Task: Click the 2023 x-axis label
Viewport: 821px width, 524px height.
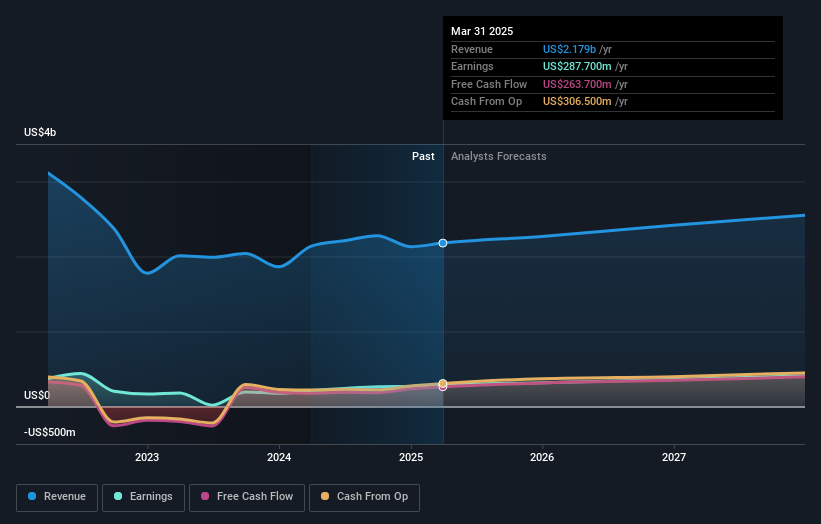Action: [x=147, y=458]
